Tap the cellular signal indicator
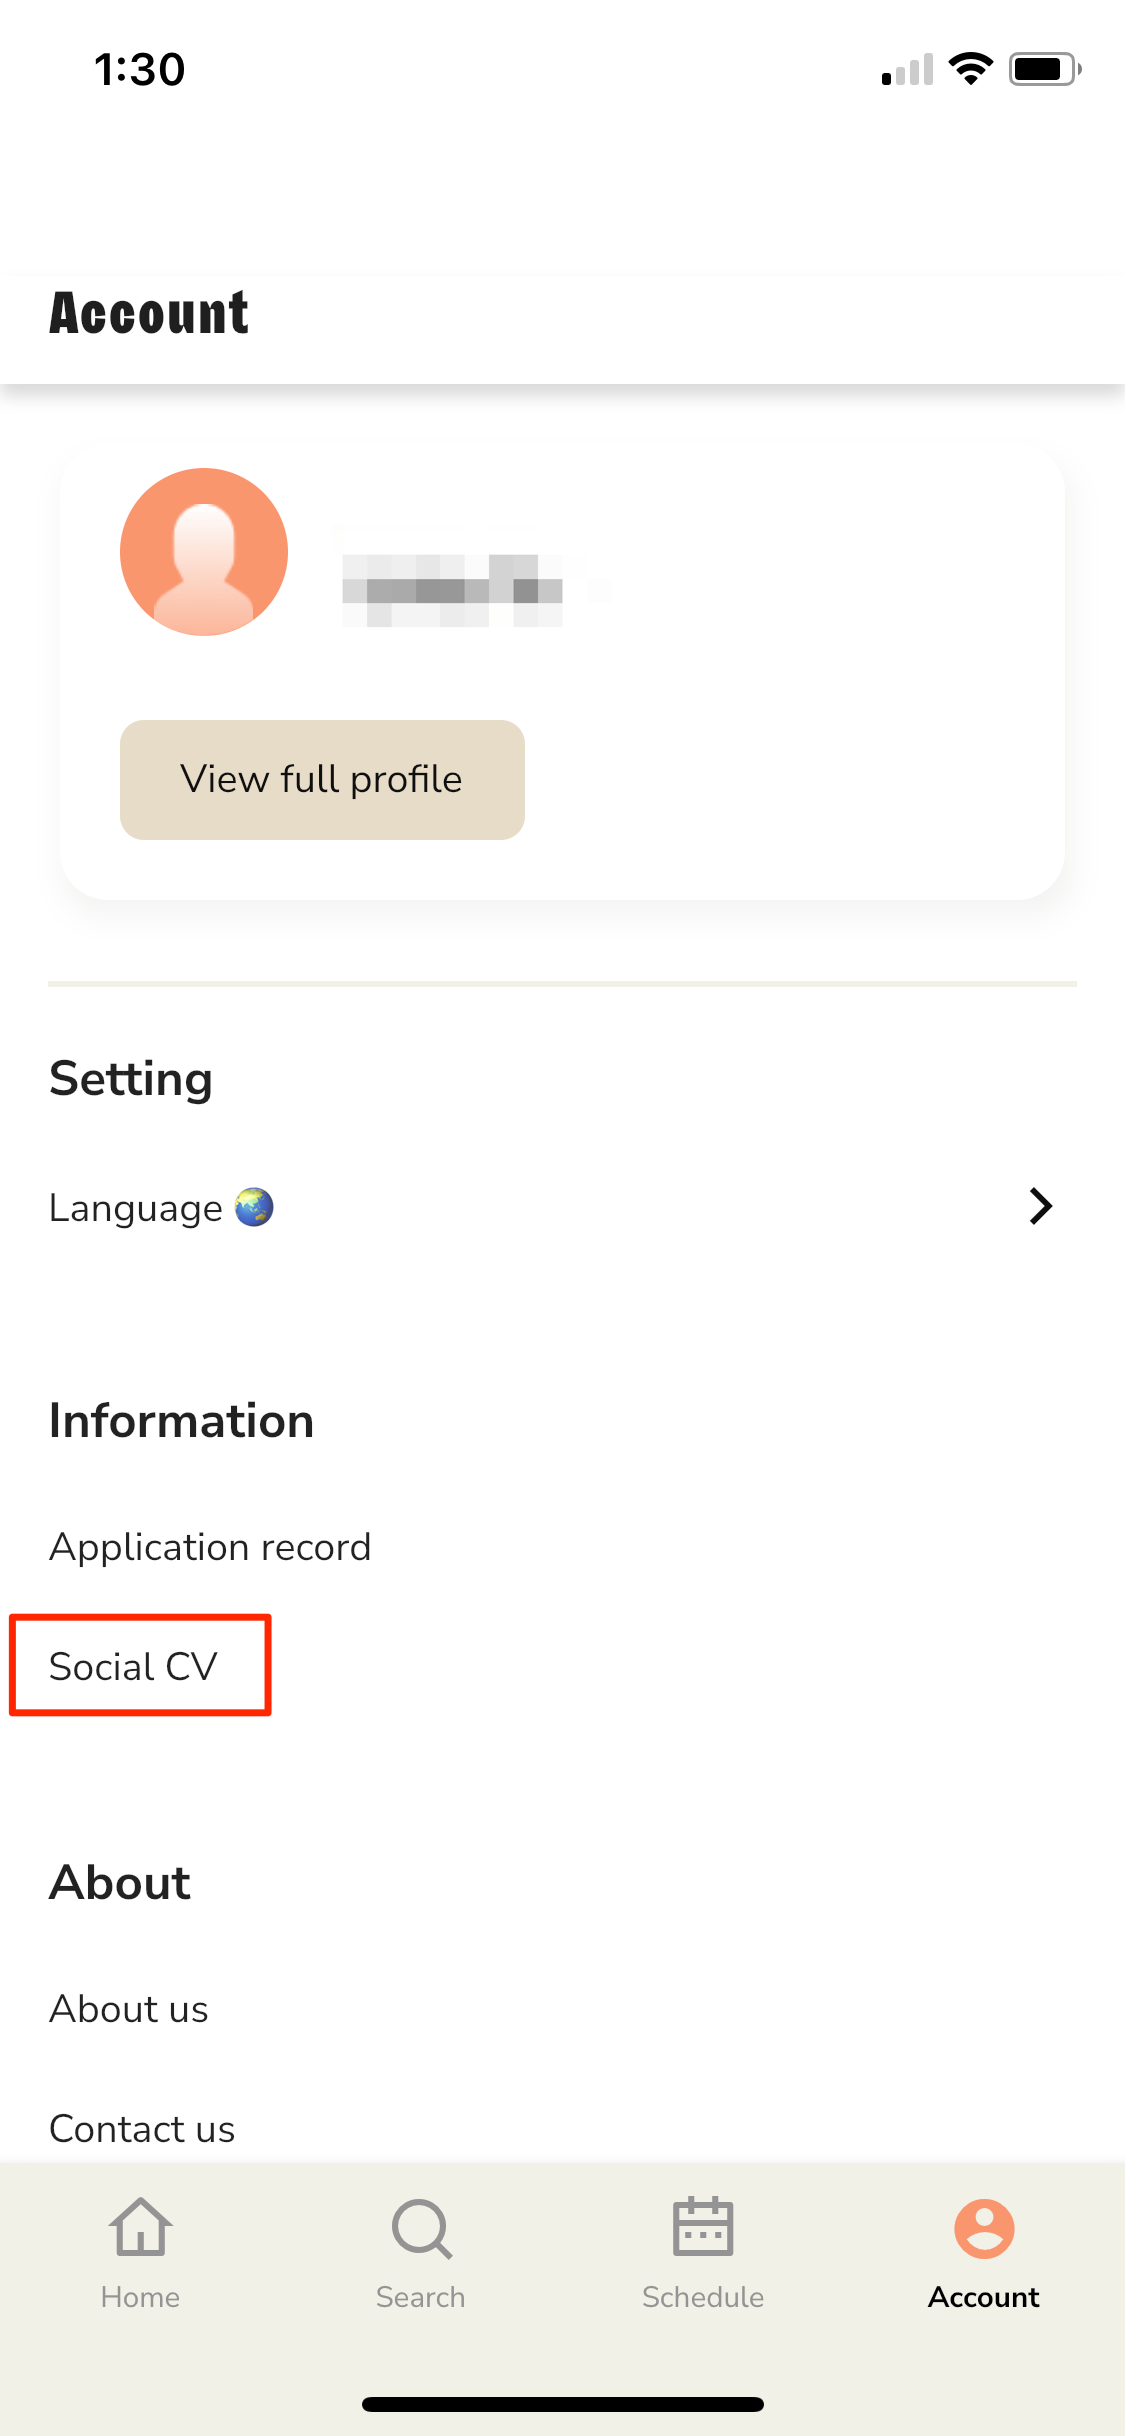The image size is (1125, 2436). point(907,69)
